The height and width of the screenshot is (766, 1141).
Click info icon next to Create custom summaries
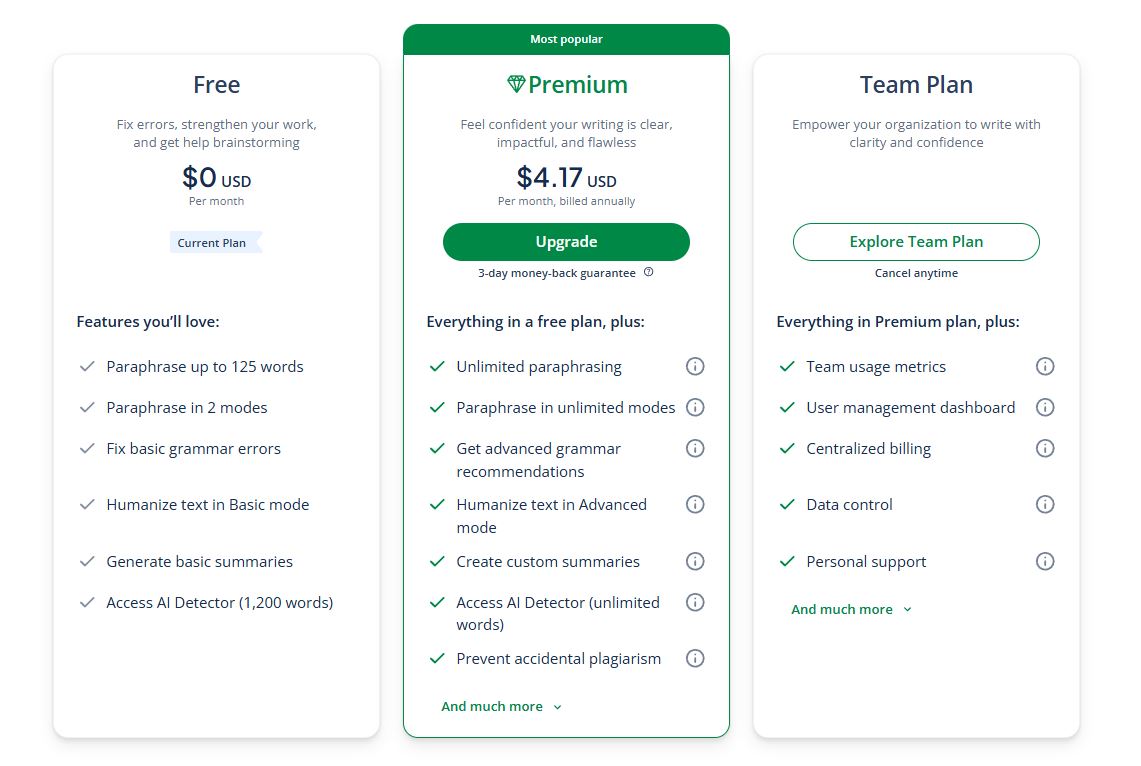click(x=695, y=562)
